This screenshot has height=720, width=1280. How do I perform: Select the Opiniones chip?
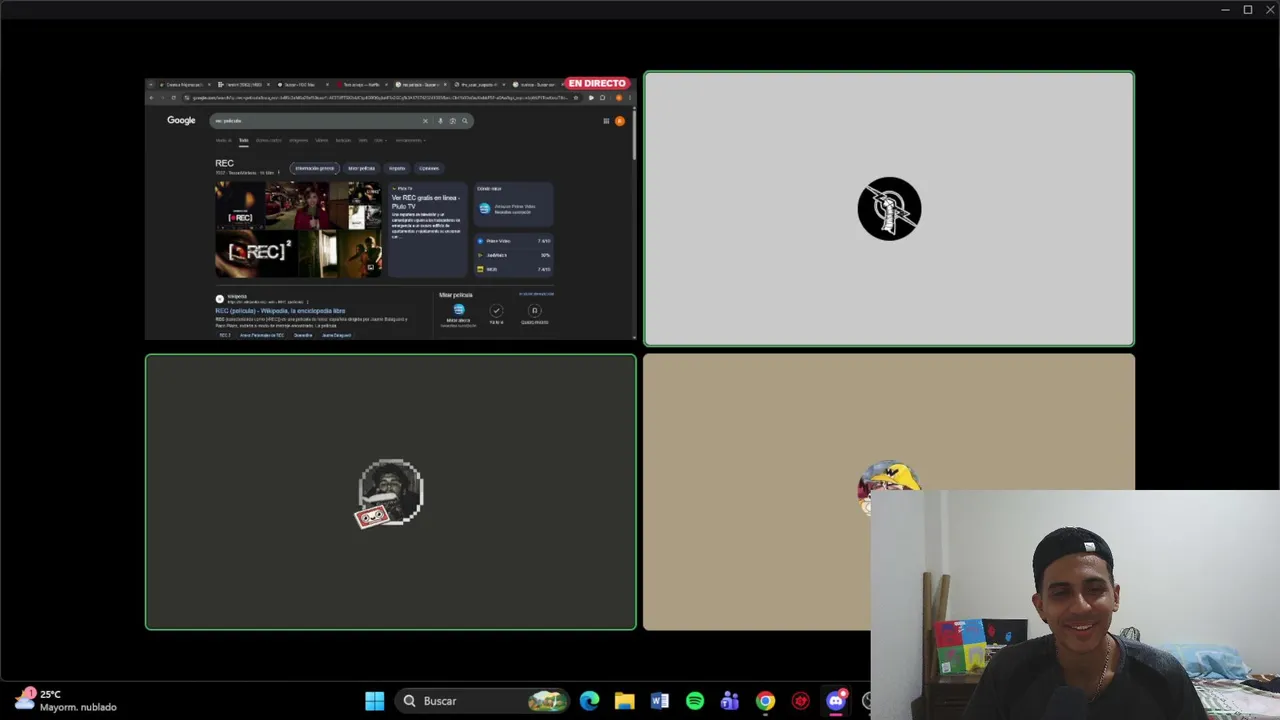click(429, 168)
